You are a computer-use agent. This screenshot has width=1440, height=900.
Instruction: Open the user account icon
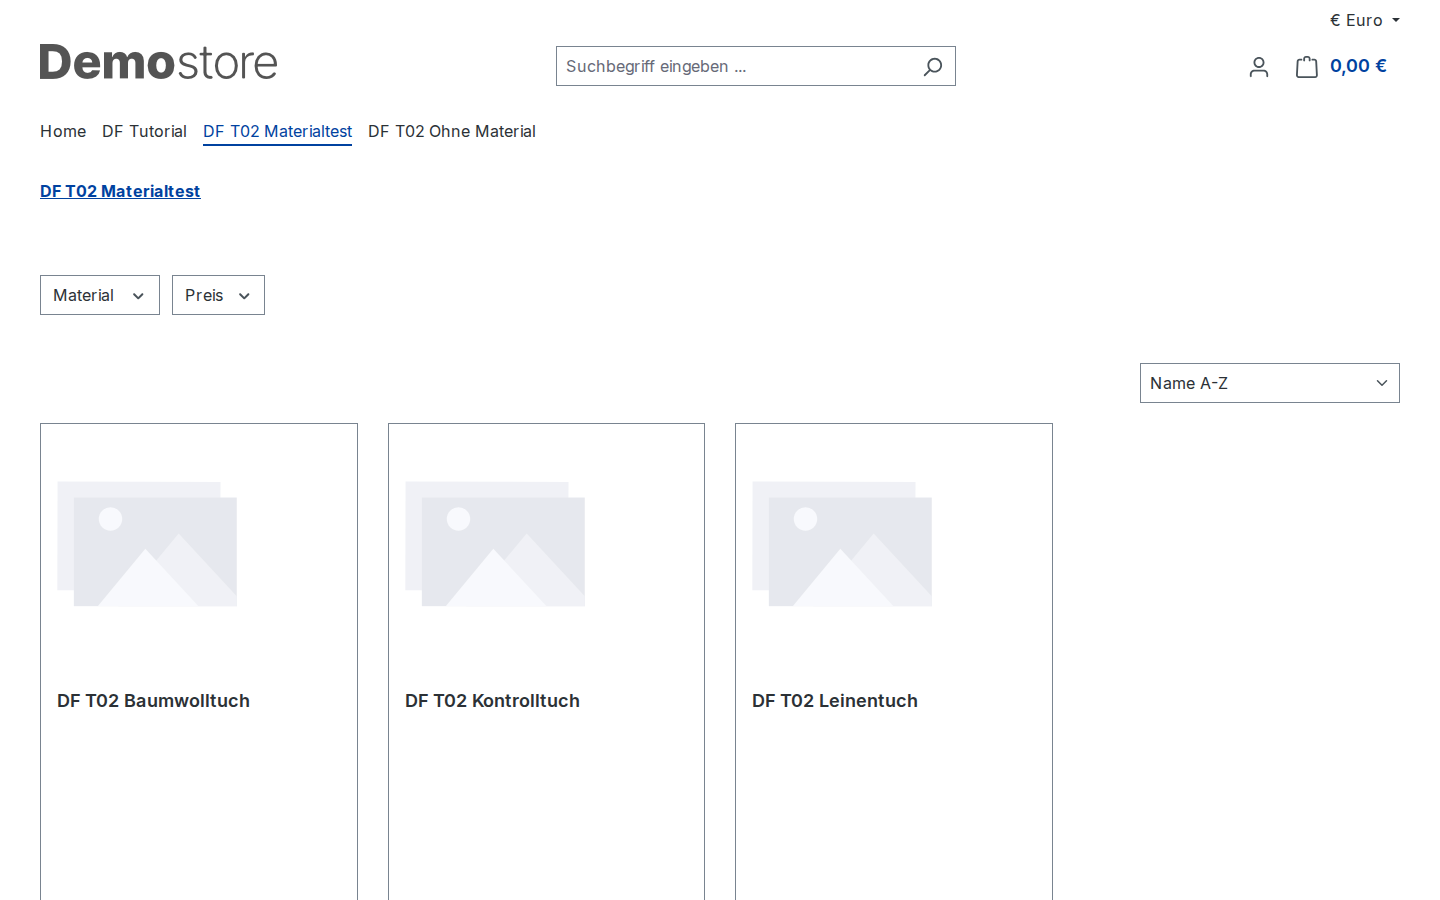click(x=1259, y=67)
